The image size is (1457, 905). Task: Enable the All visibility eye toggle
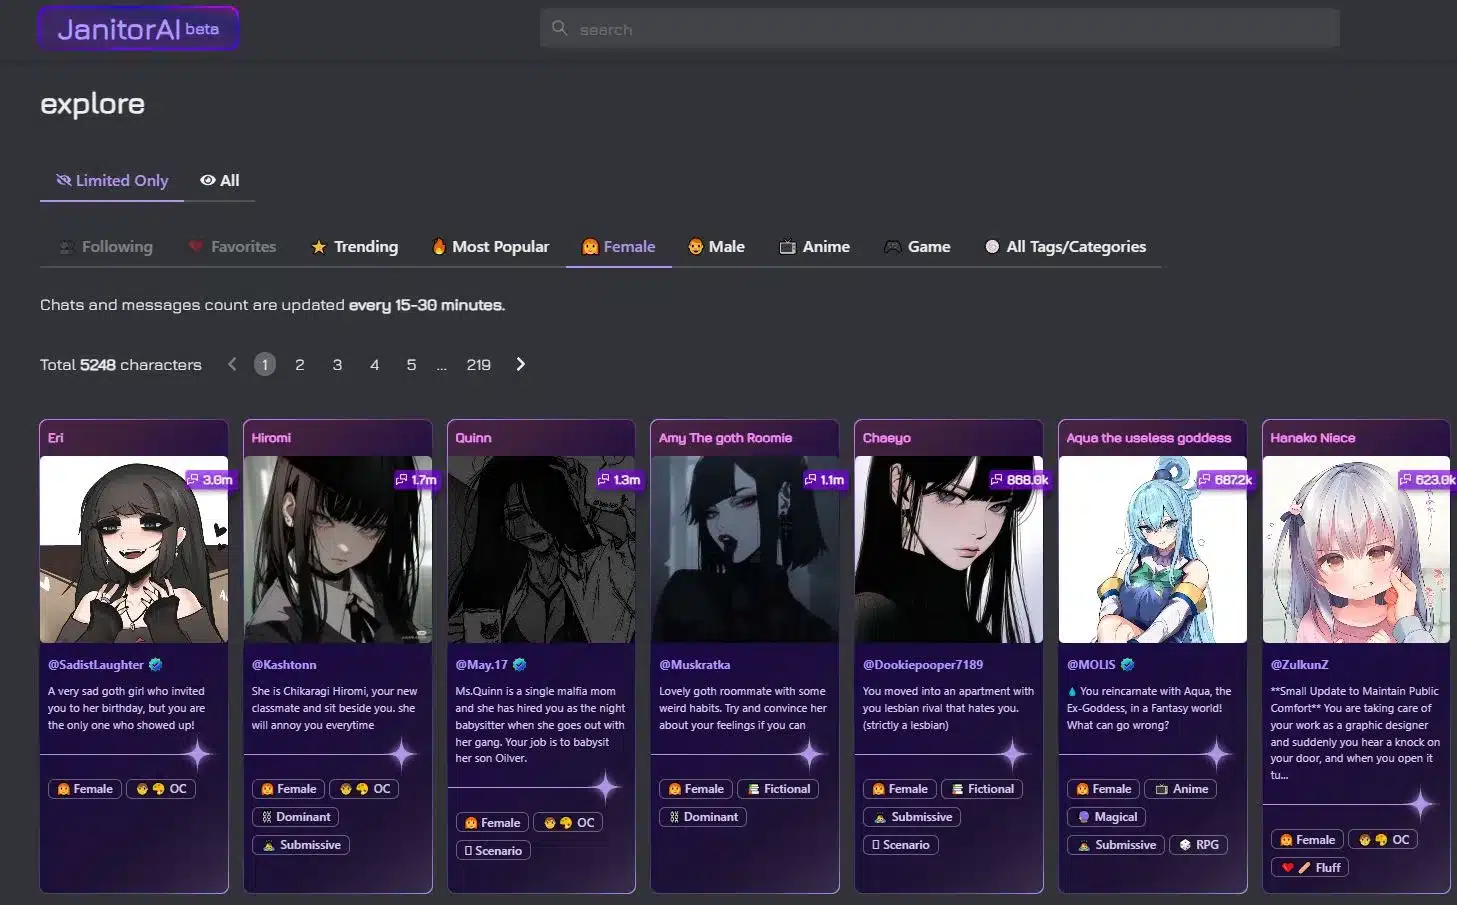(x=218, y=180)
